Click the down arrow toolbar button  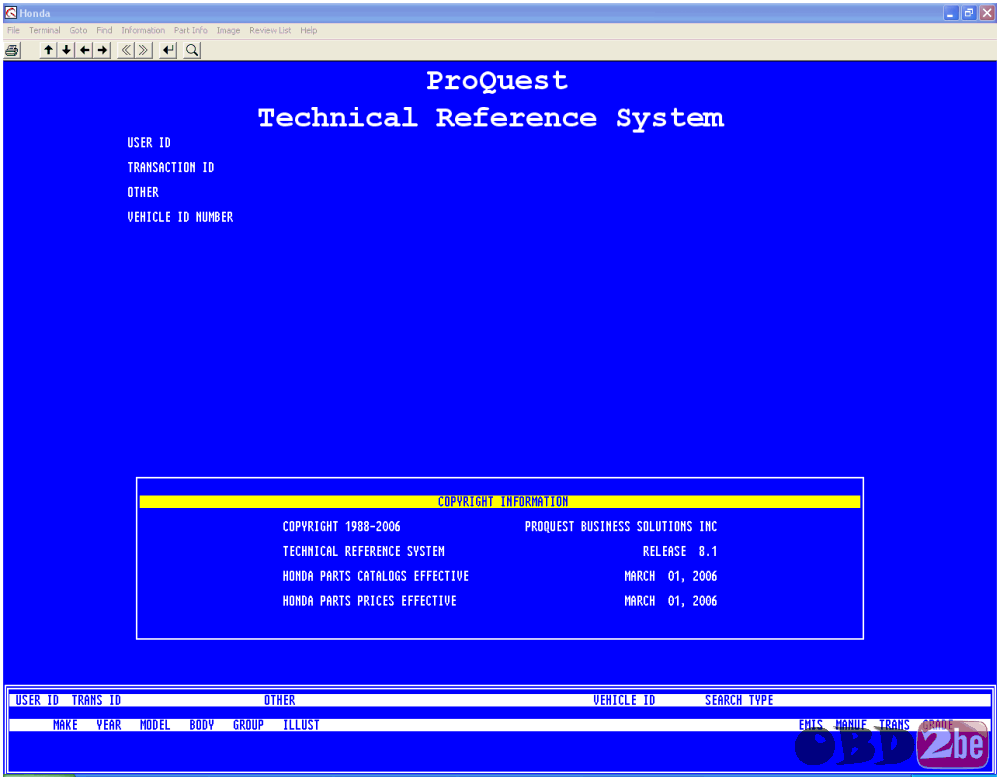tap(66, 50)
